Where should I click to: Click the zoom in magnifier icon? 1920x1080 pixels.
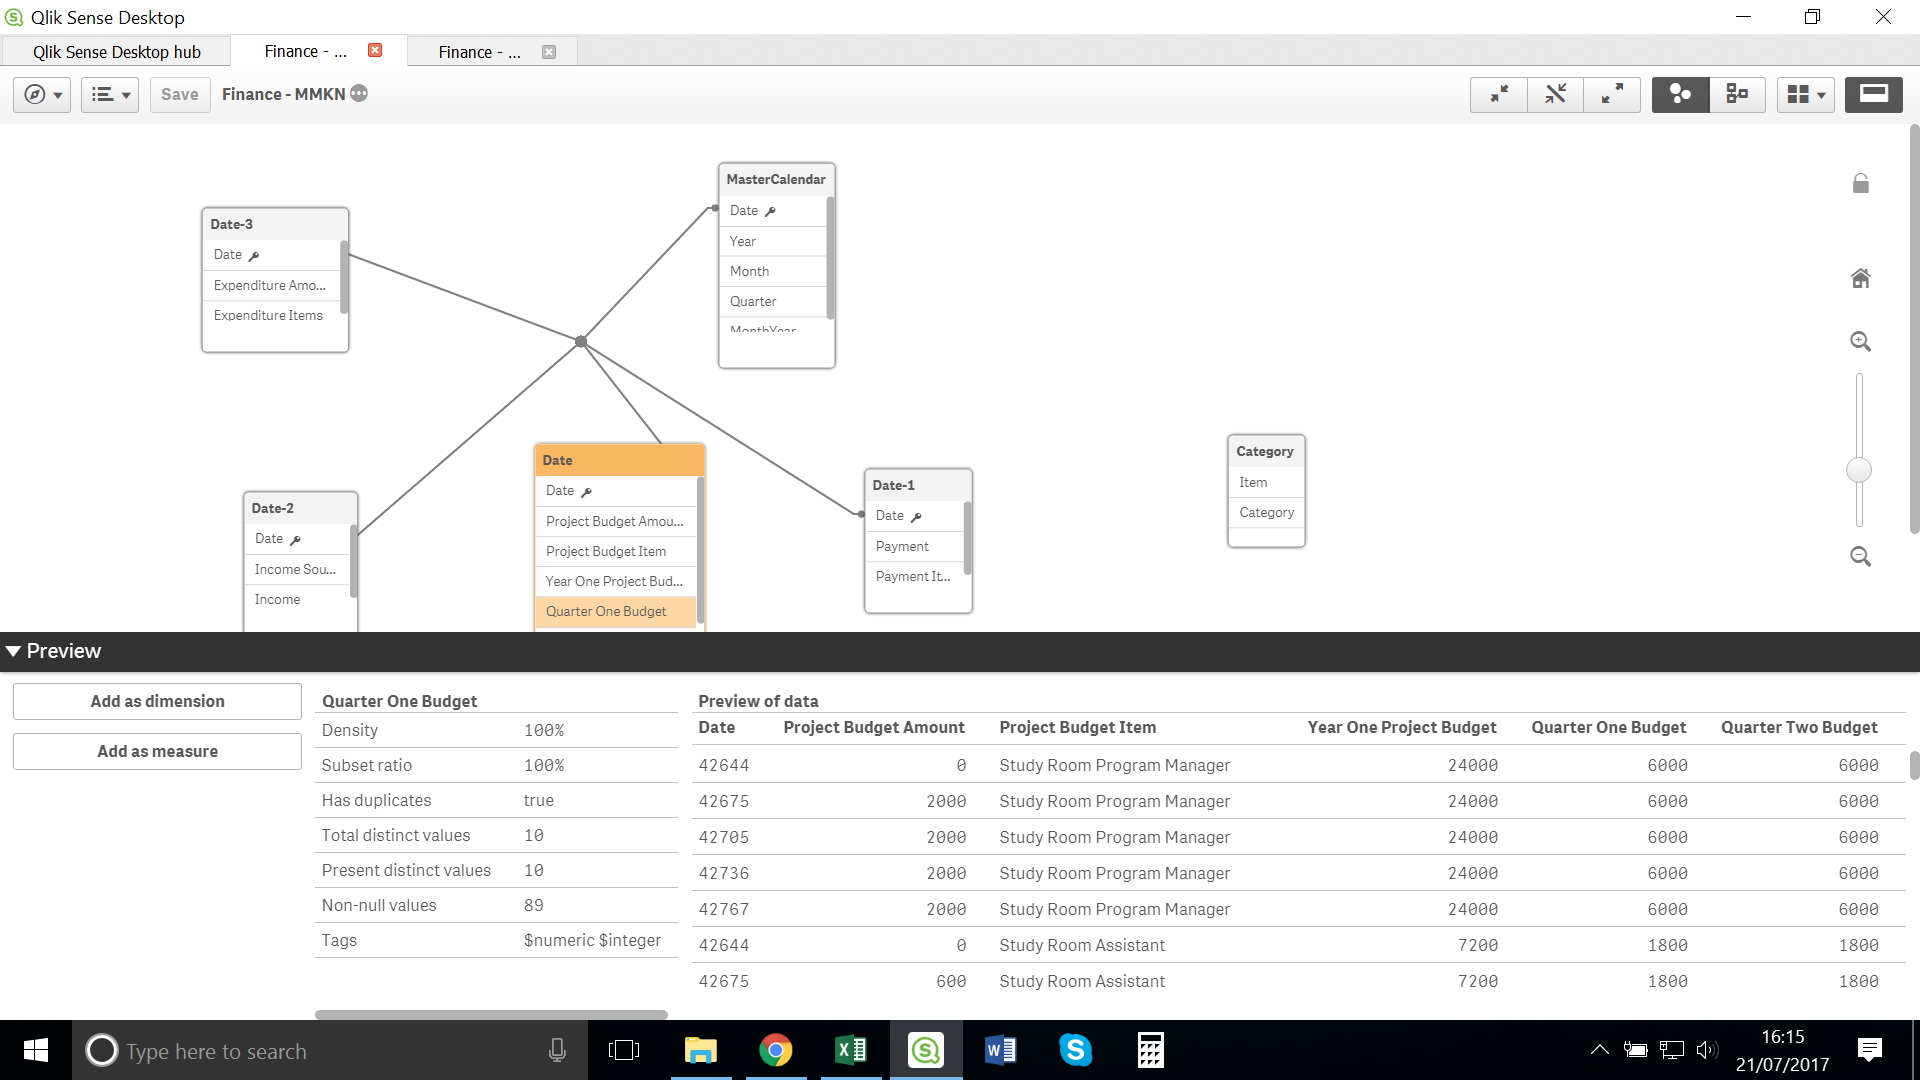tap(1860, 342)
